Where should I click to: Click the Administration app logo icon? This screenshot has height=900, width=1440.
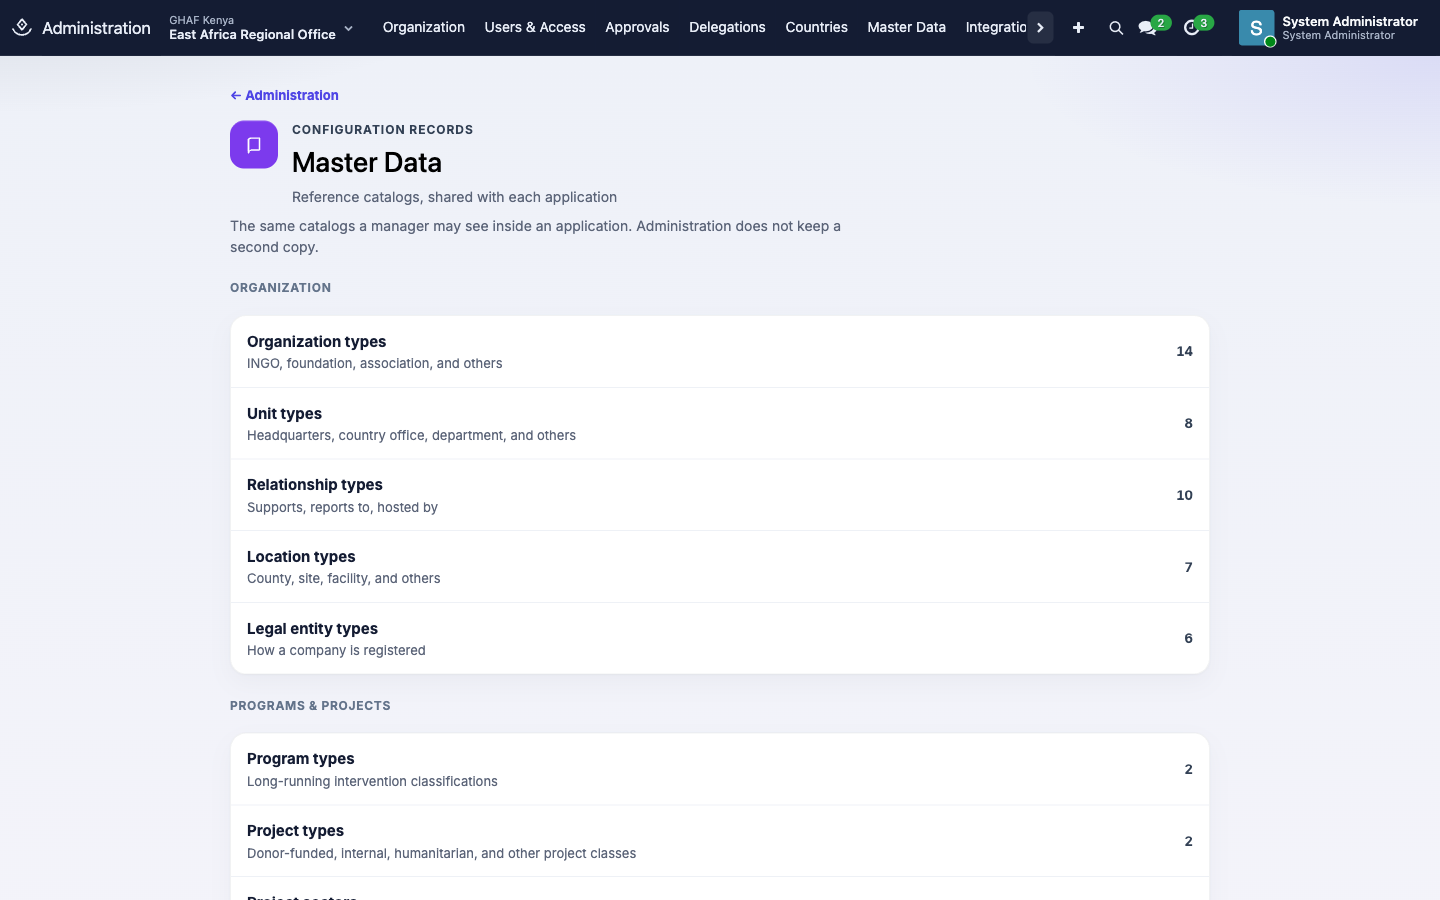[22, 28]
